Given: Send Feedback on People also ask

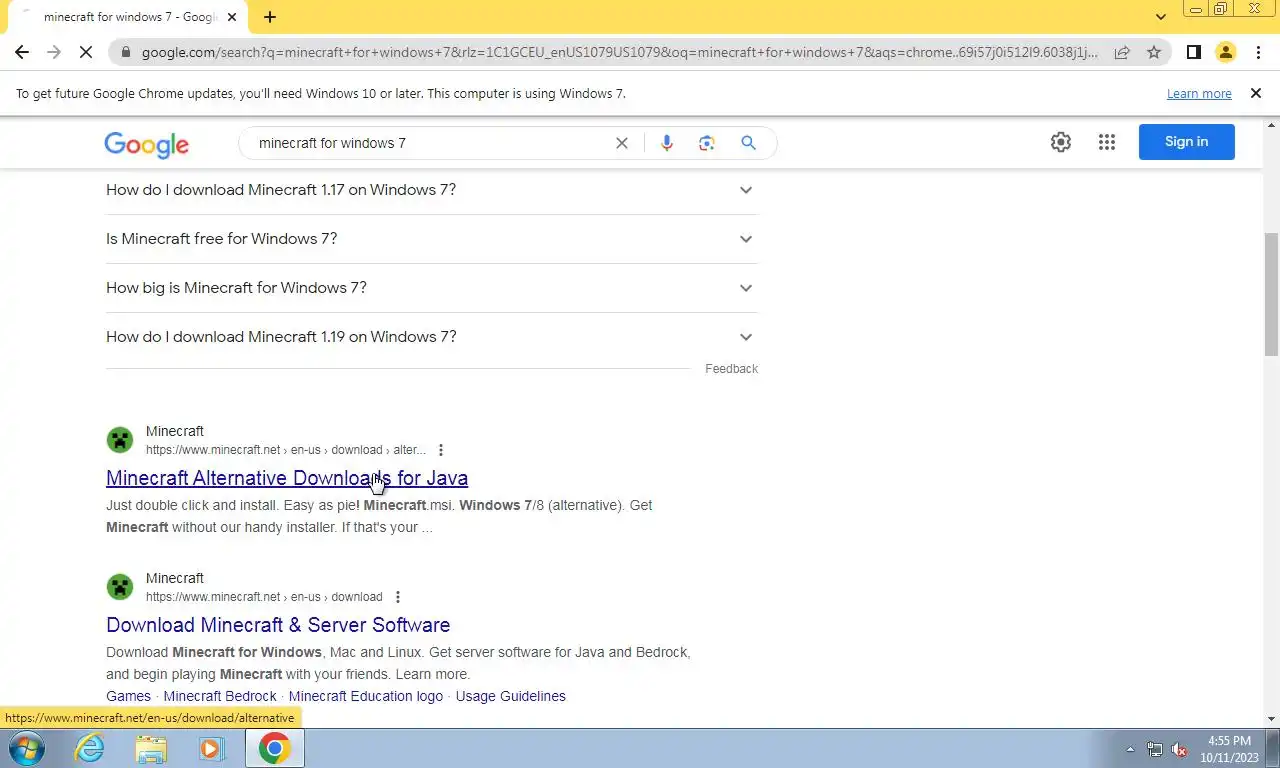Looking at the screenshot, I should tap(731, 369).
